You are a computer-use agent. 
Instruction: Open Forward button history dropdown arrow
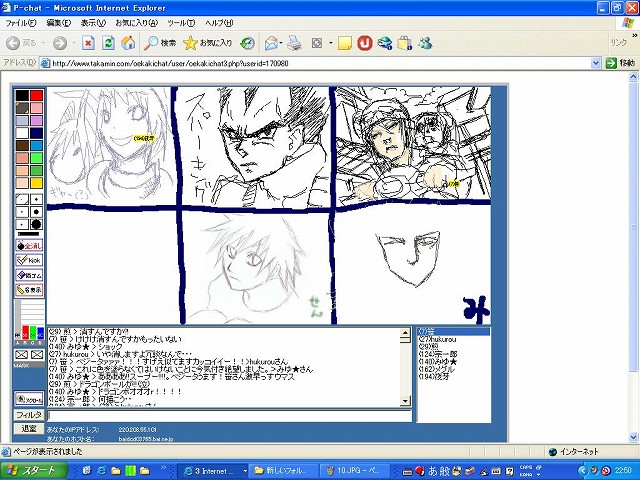point(74,43)
